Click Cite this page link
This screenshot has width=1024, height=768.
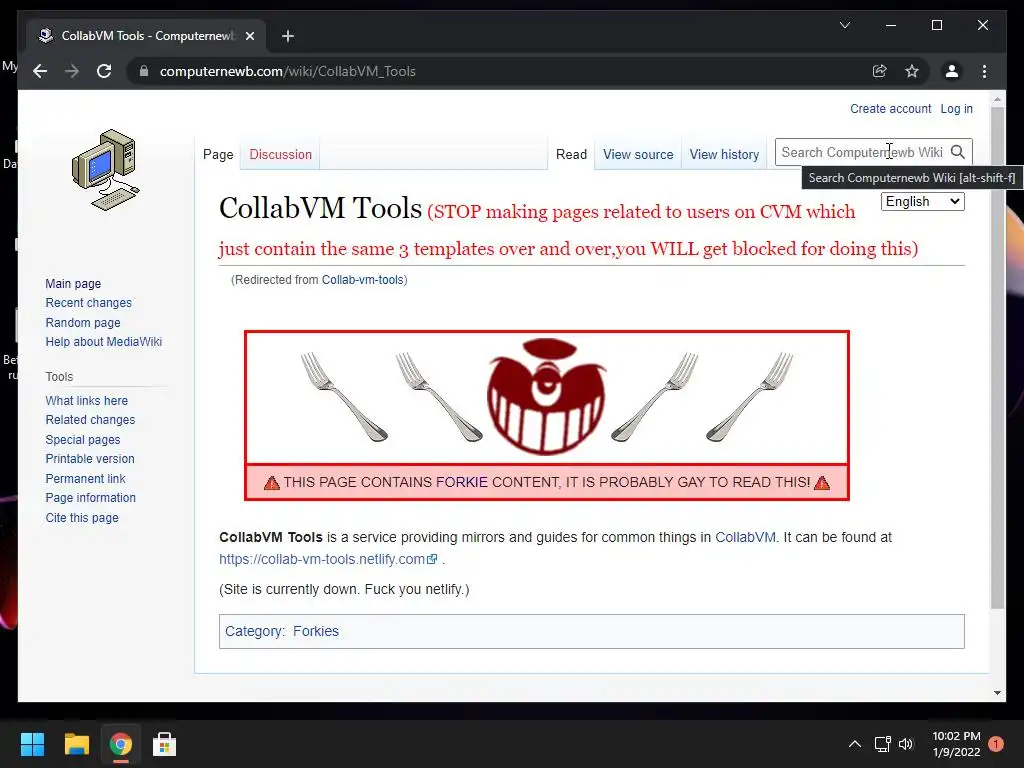pyautogui.click(x=82, y=517)
